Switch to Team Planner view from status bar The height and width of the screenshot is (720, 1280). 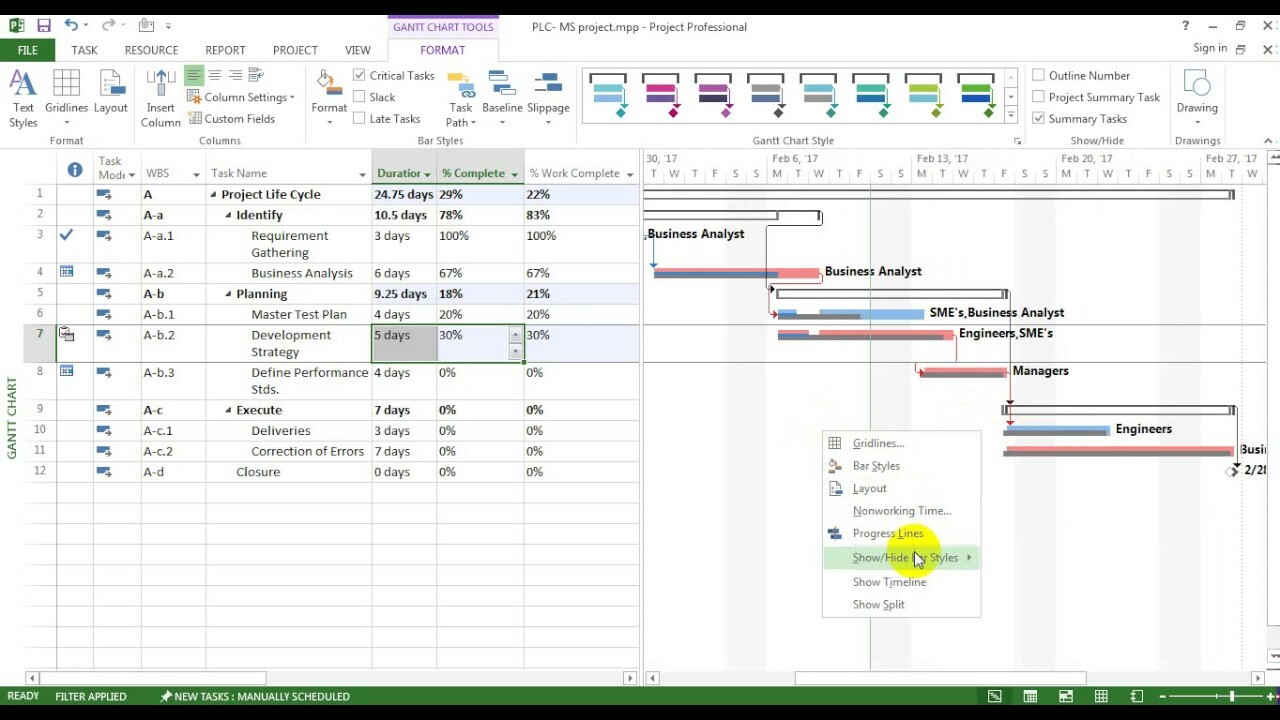tap(1066, 694)
